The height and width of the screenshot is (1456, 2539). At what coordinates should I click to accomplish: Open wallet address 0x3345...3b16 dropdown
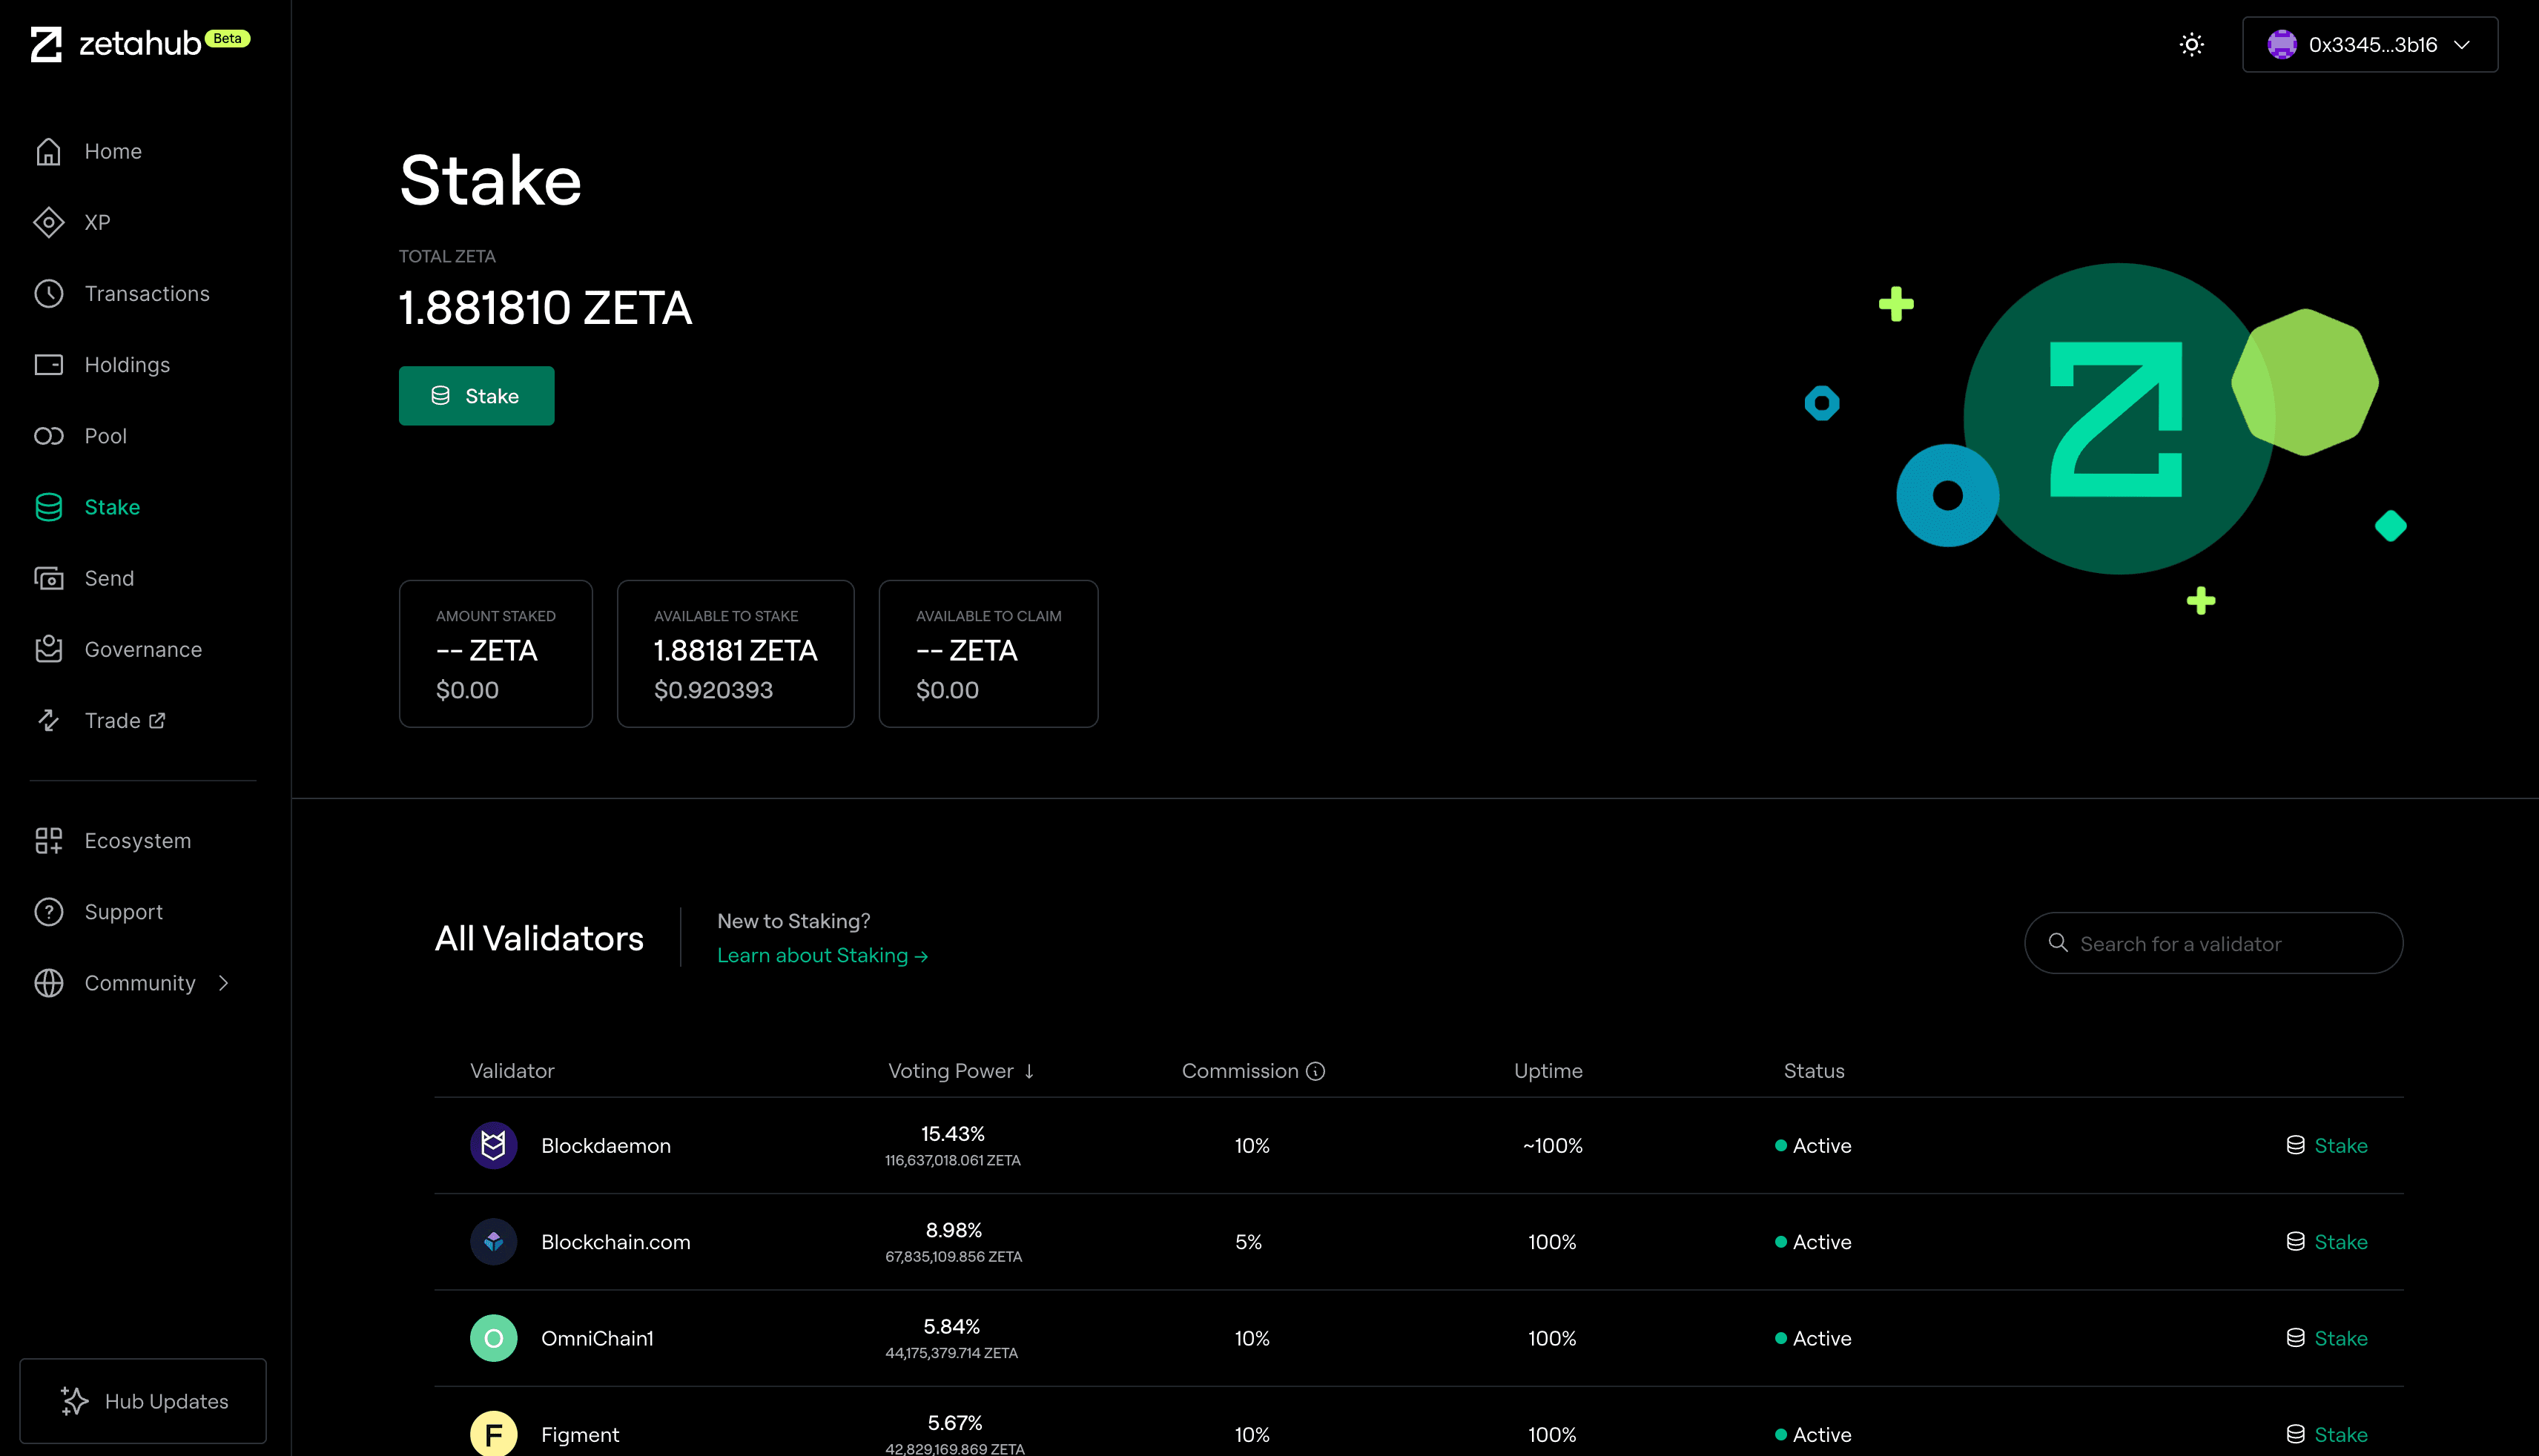2369,45
